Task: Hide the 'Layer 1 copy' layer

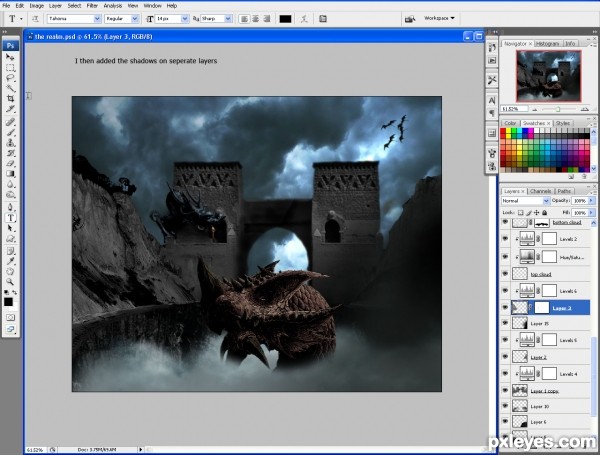Action: tap(505, 390)
